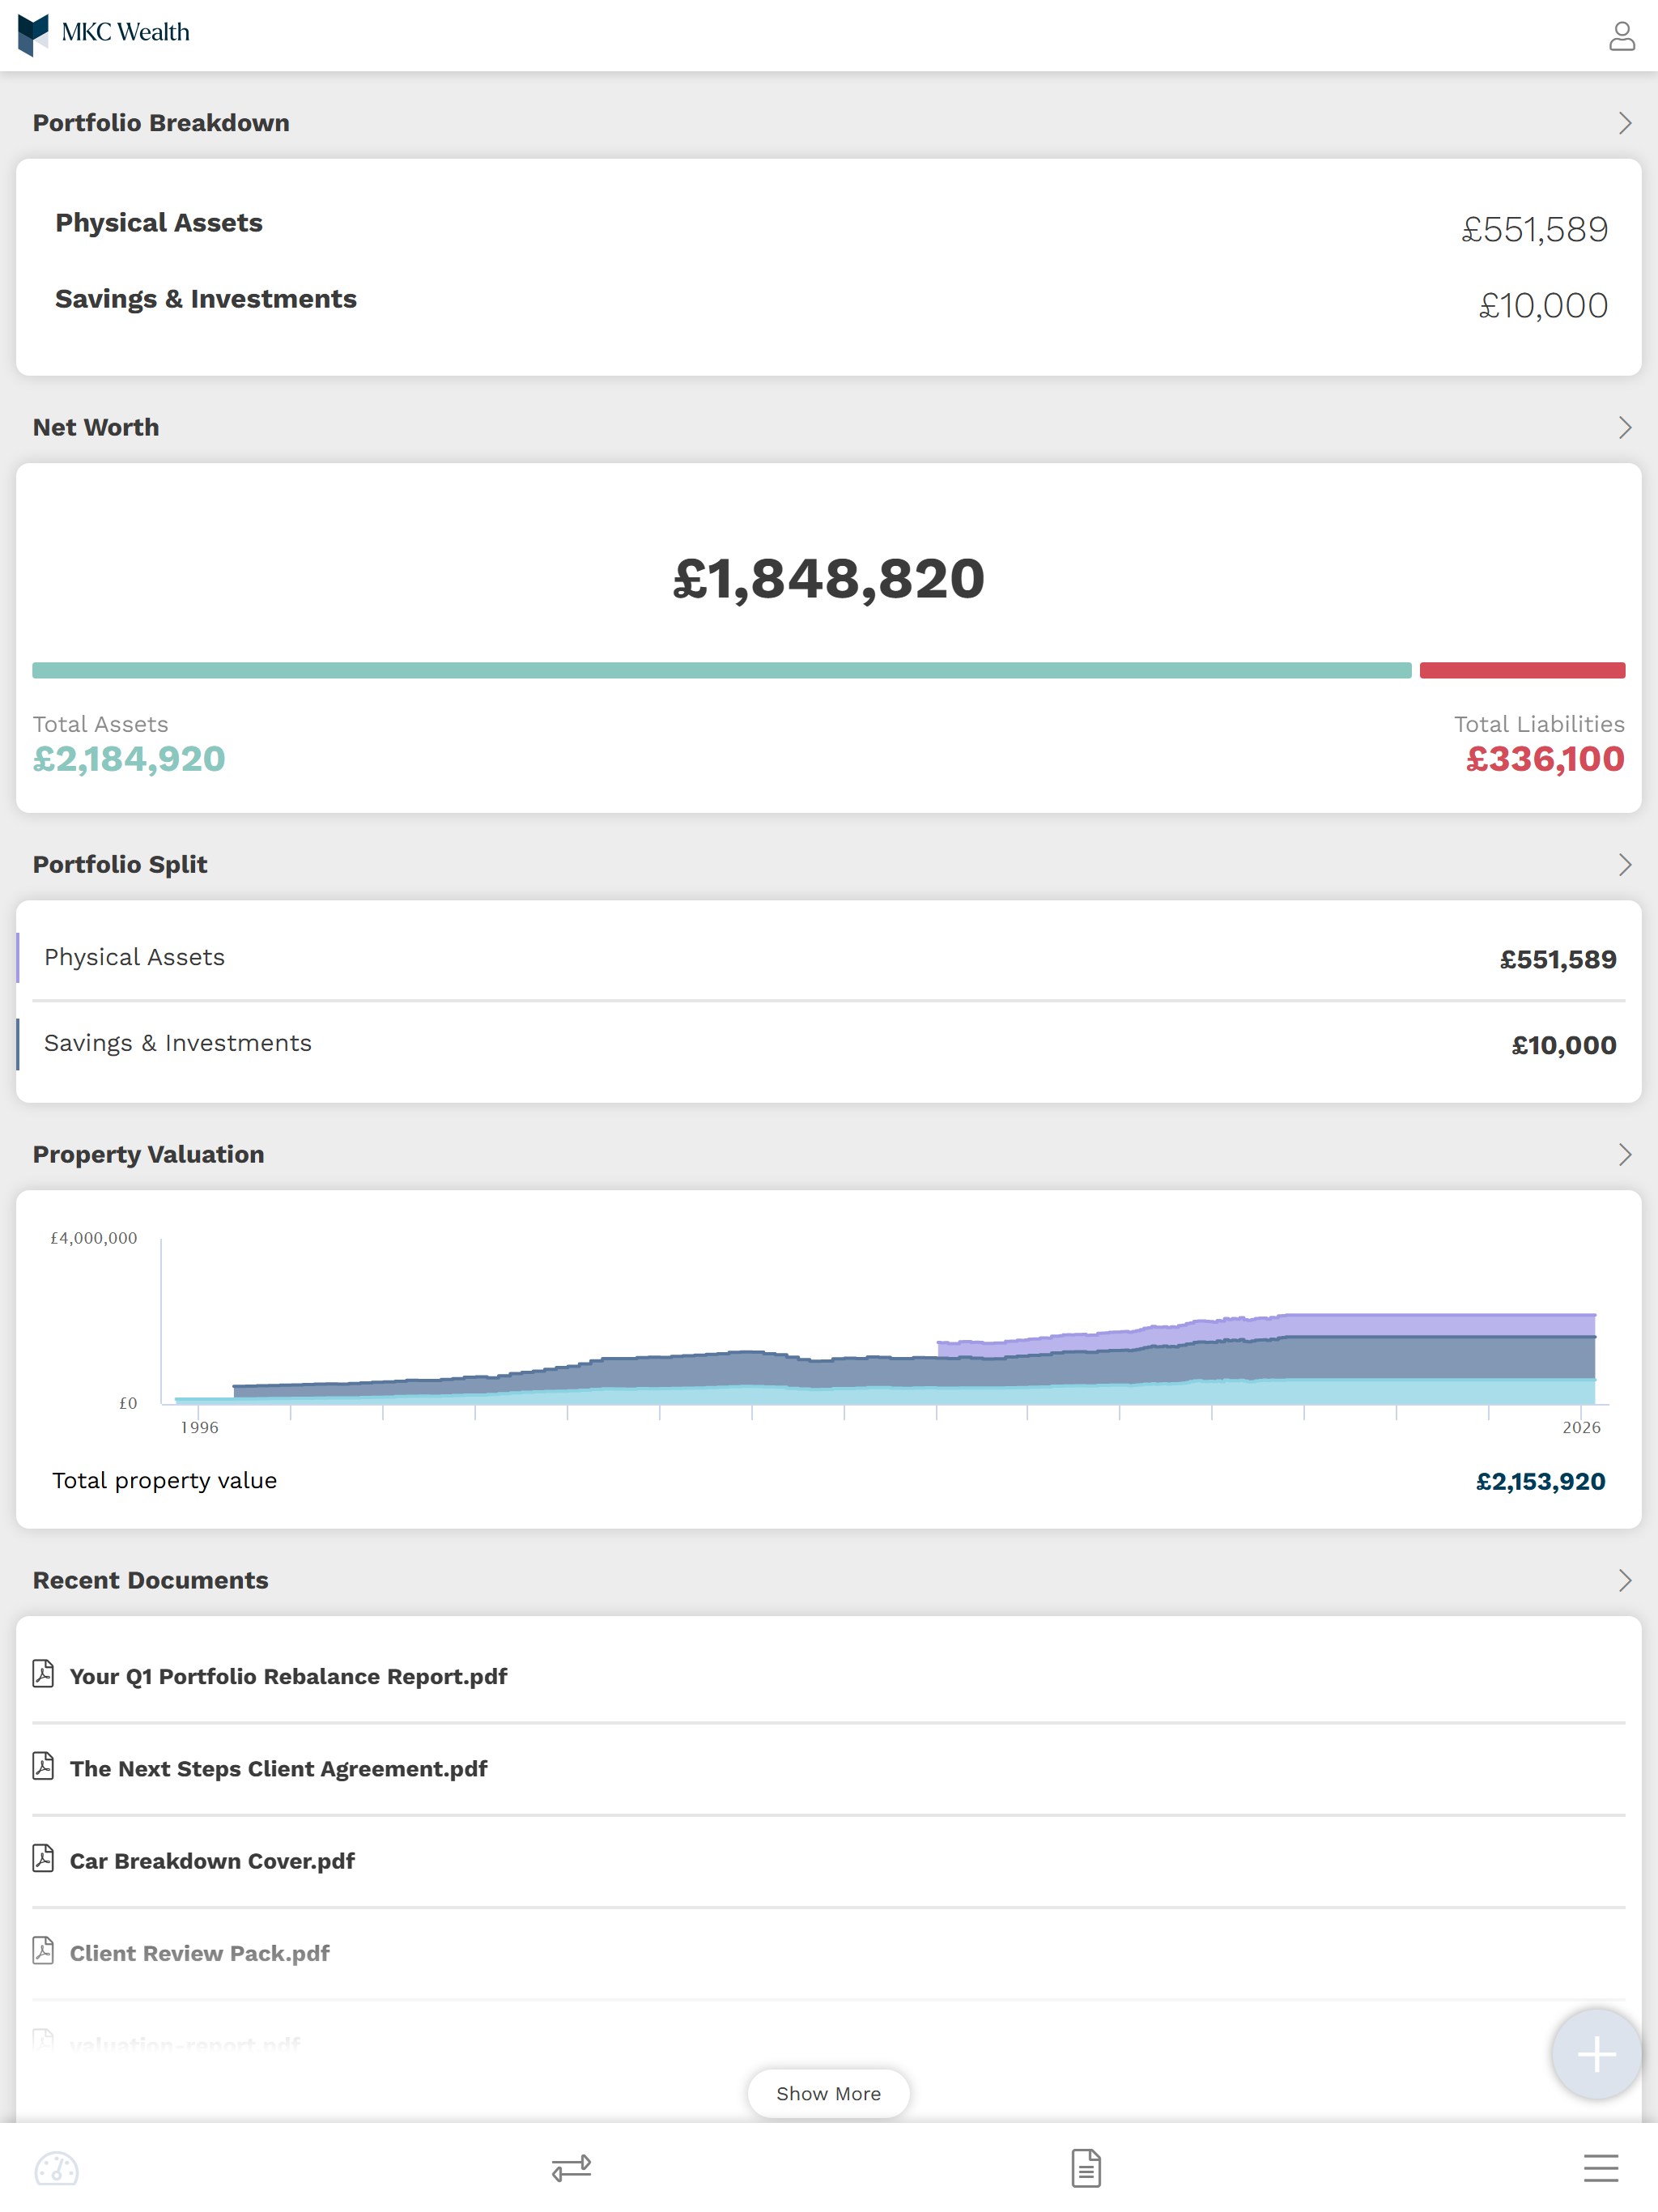Click PDF icon beside Next Steps Client Agreement
The image size is (1658, 2212).
43,1766
